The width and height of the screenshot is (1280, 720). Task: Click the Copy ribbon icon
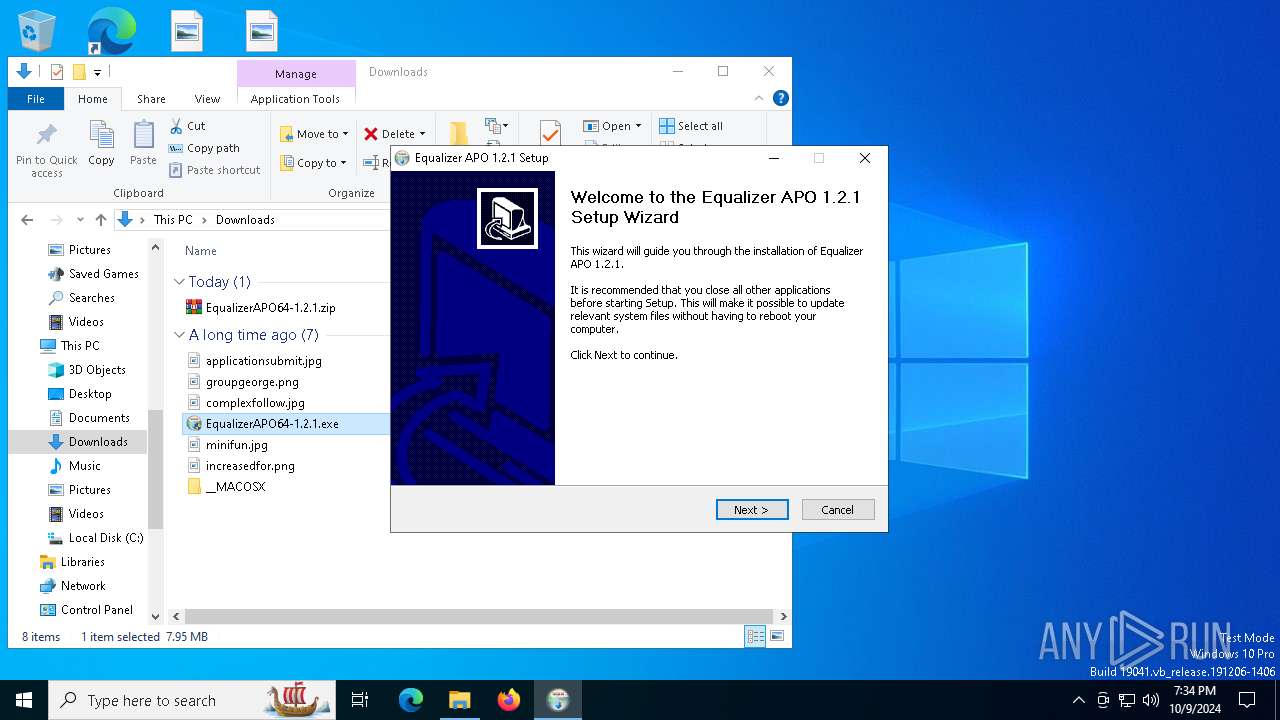(101, 144)
